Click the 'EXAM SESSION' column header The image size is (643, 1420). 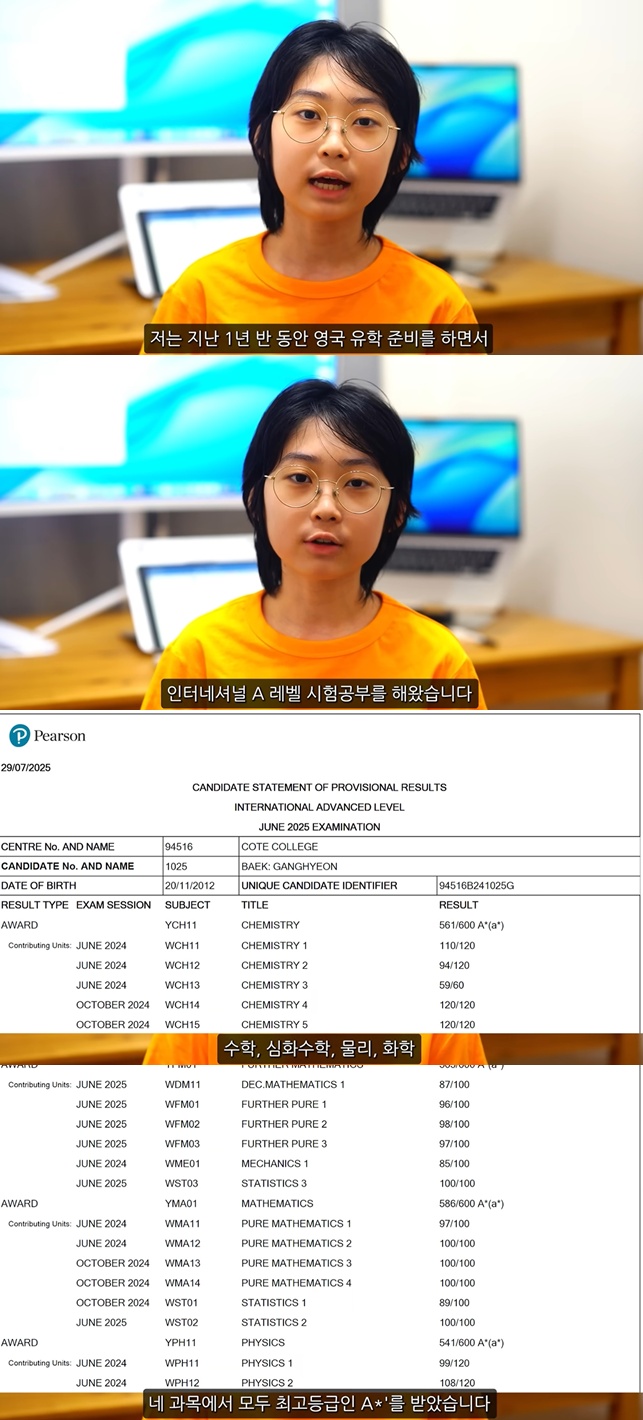(113, 905)
